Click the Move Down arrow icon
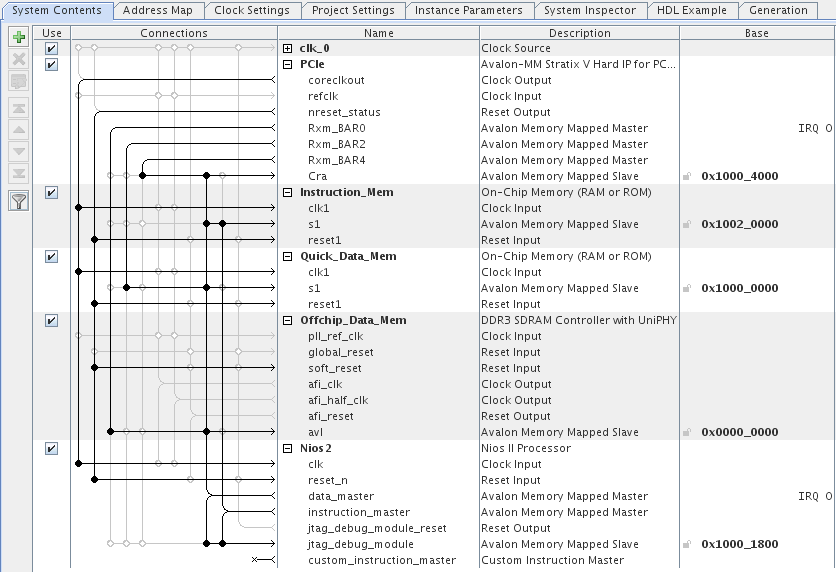The image size is (836, 572). coord(18,152)
